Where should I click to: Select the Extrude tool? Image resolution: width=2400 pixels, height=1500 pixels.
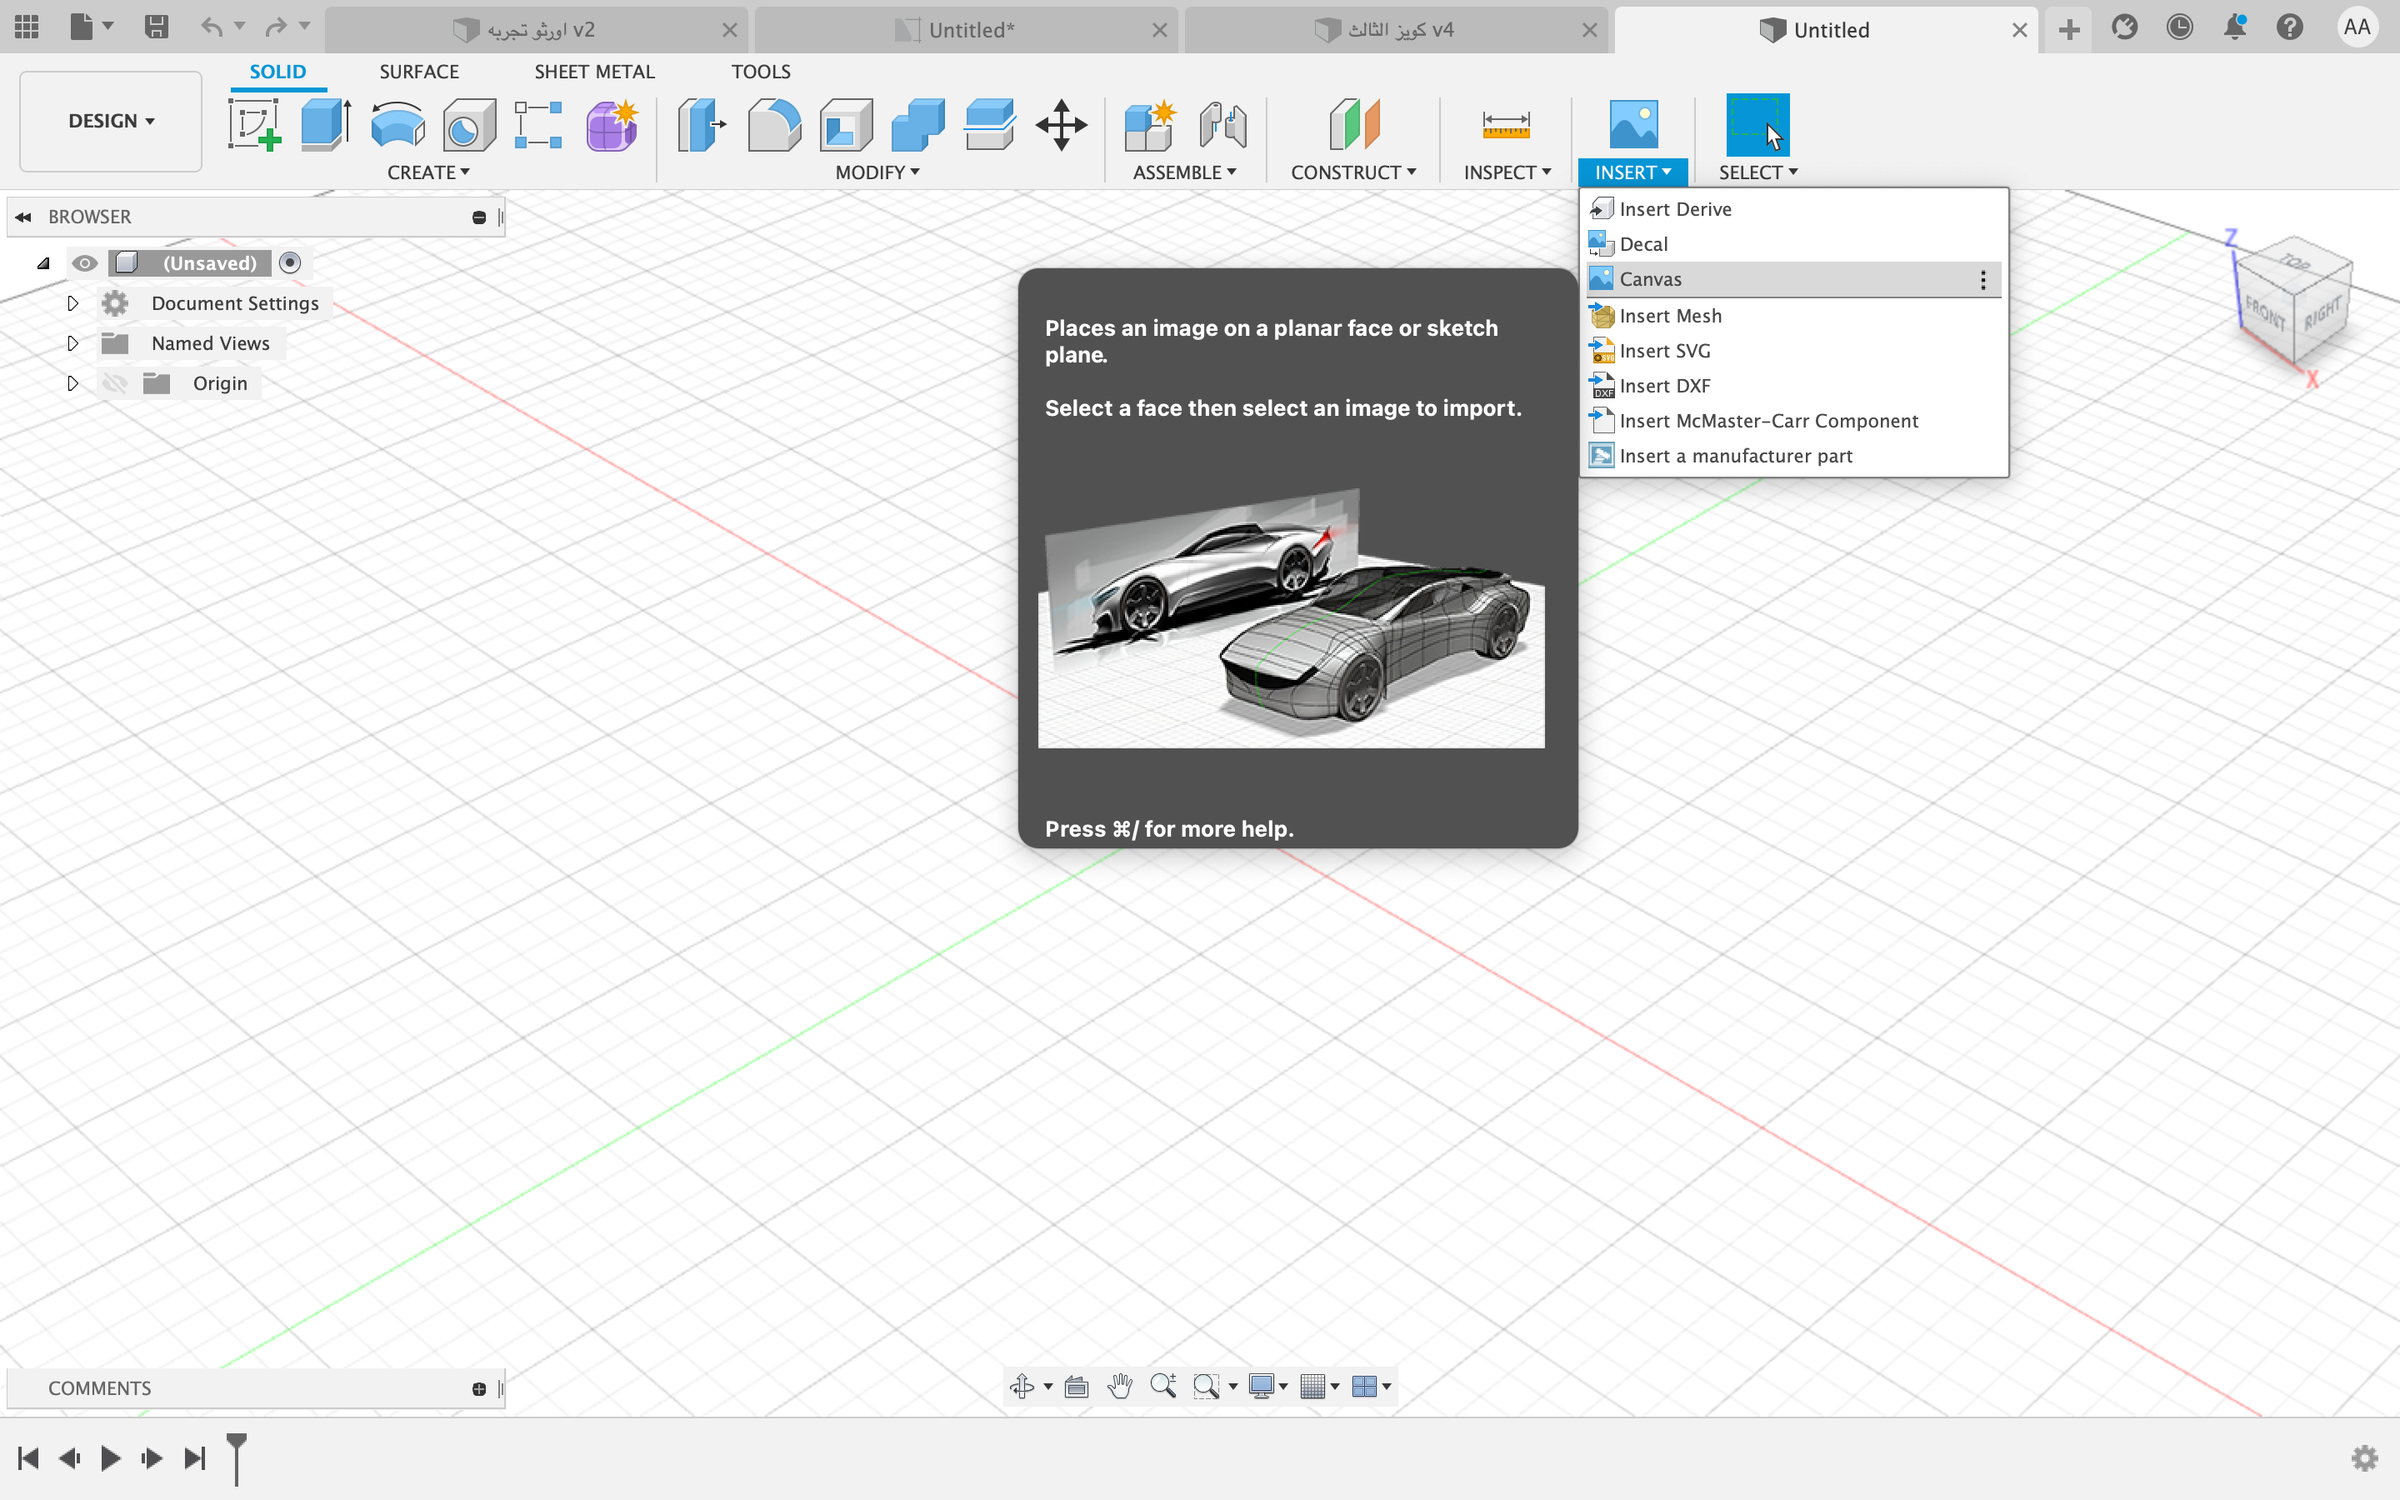[326, 125]
